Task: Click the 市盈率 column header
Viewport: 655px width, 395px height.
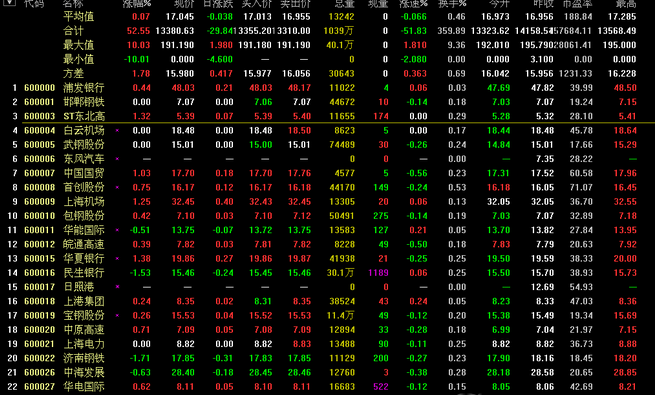Action: click(x=578, y=4)
